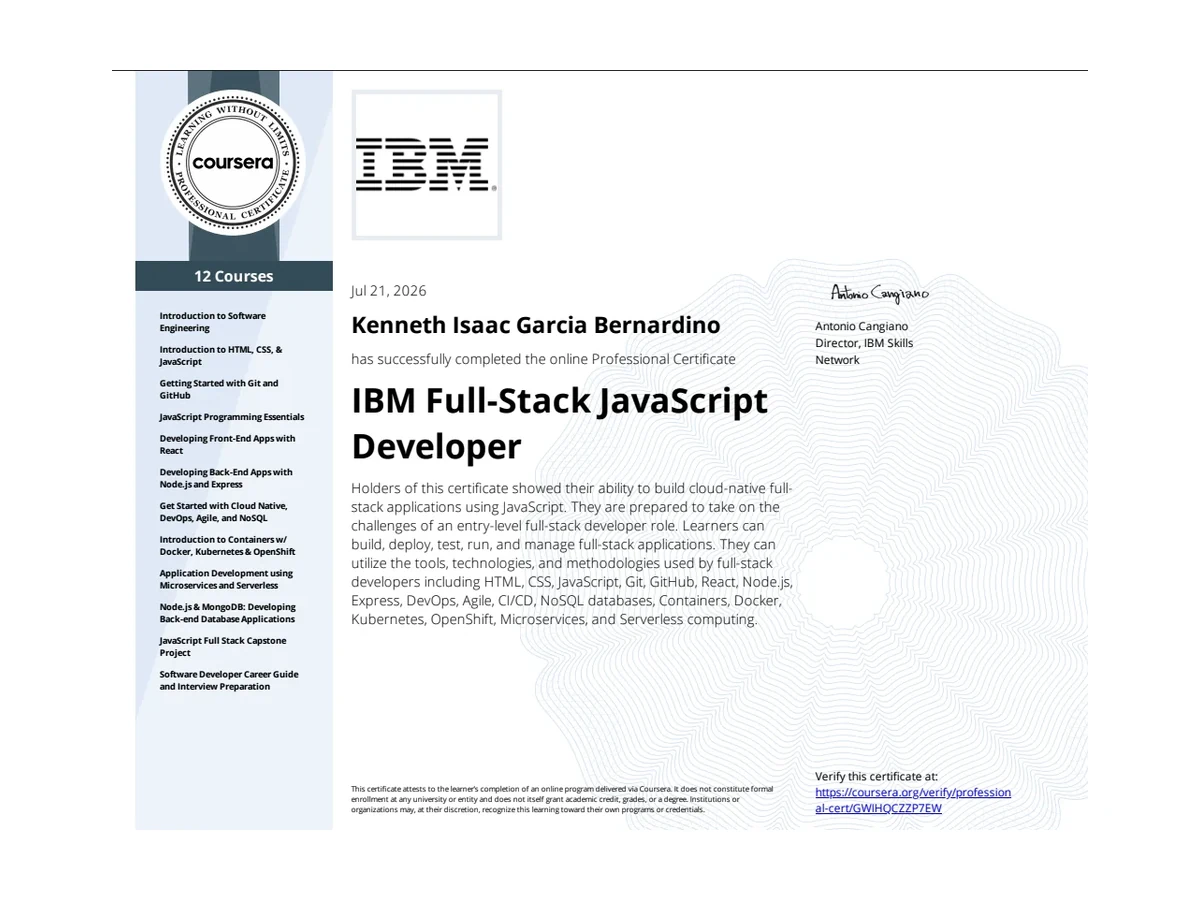Click 'Introduction to HTML, CSS, & JavaScript'

click(221, 356)
